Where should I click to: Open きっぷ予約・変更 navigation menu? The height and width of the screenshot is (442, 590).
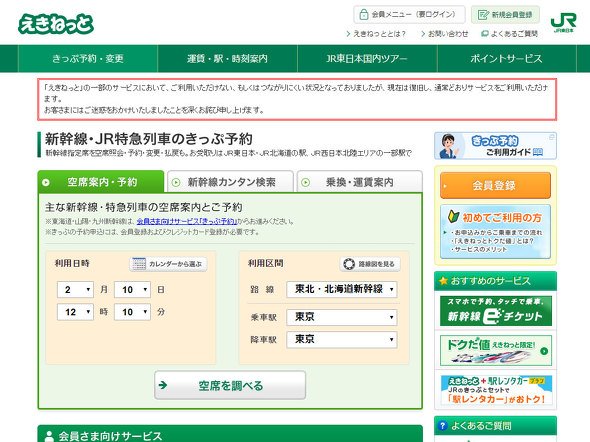88,58
